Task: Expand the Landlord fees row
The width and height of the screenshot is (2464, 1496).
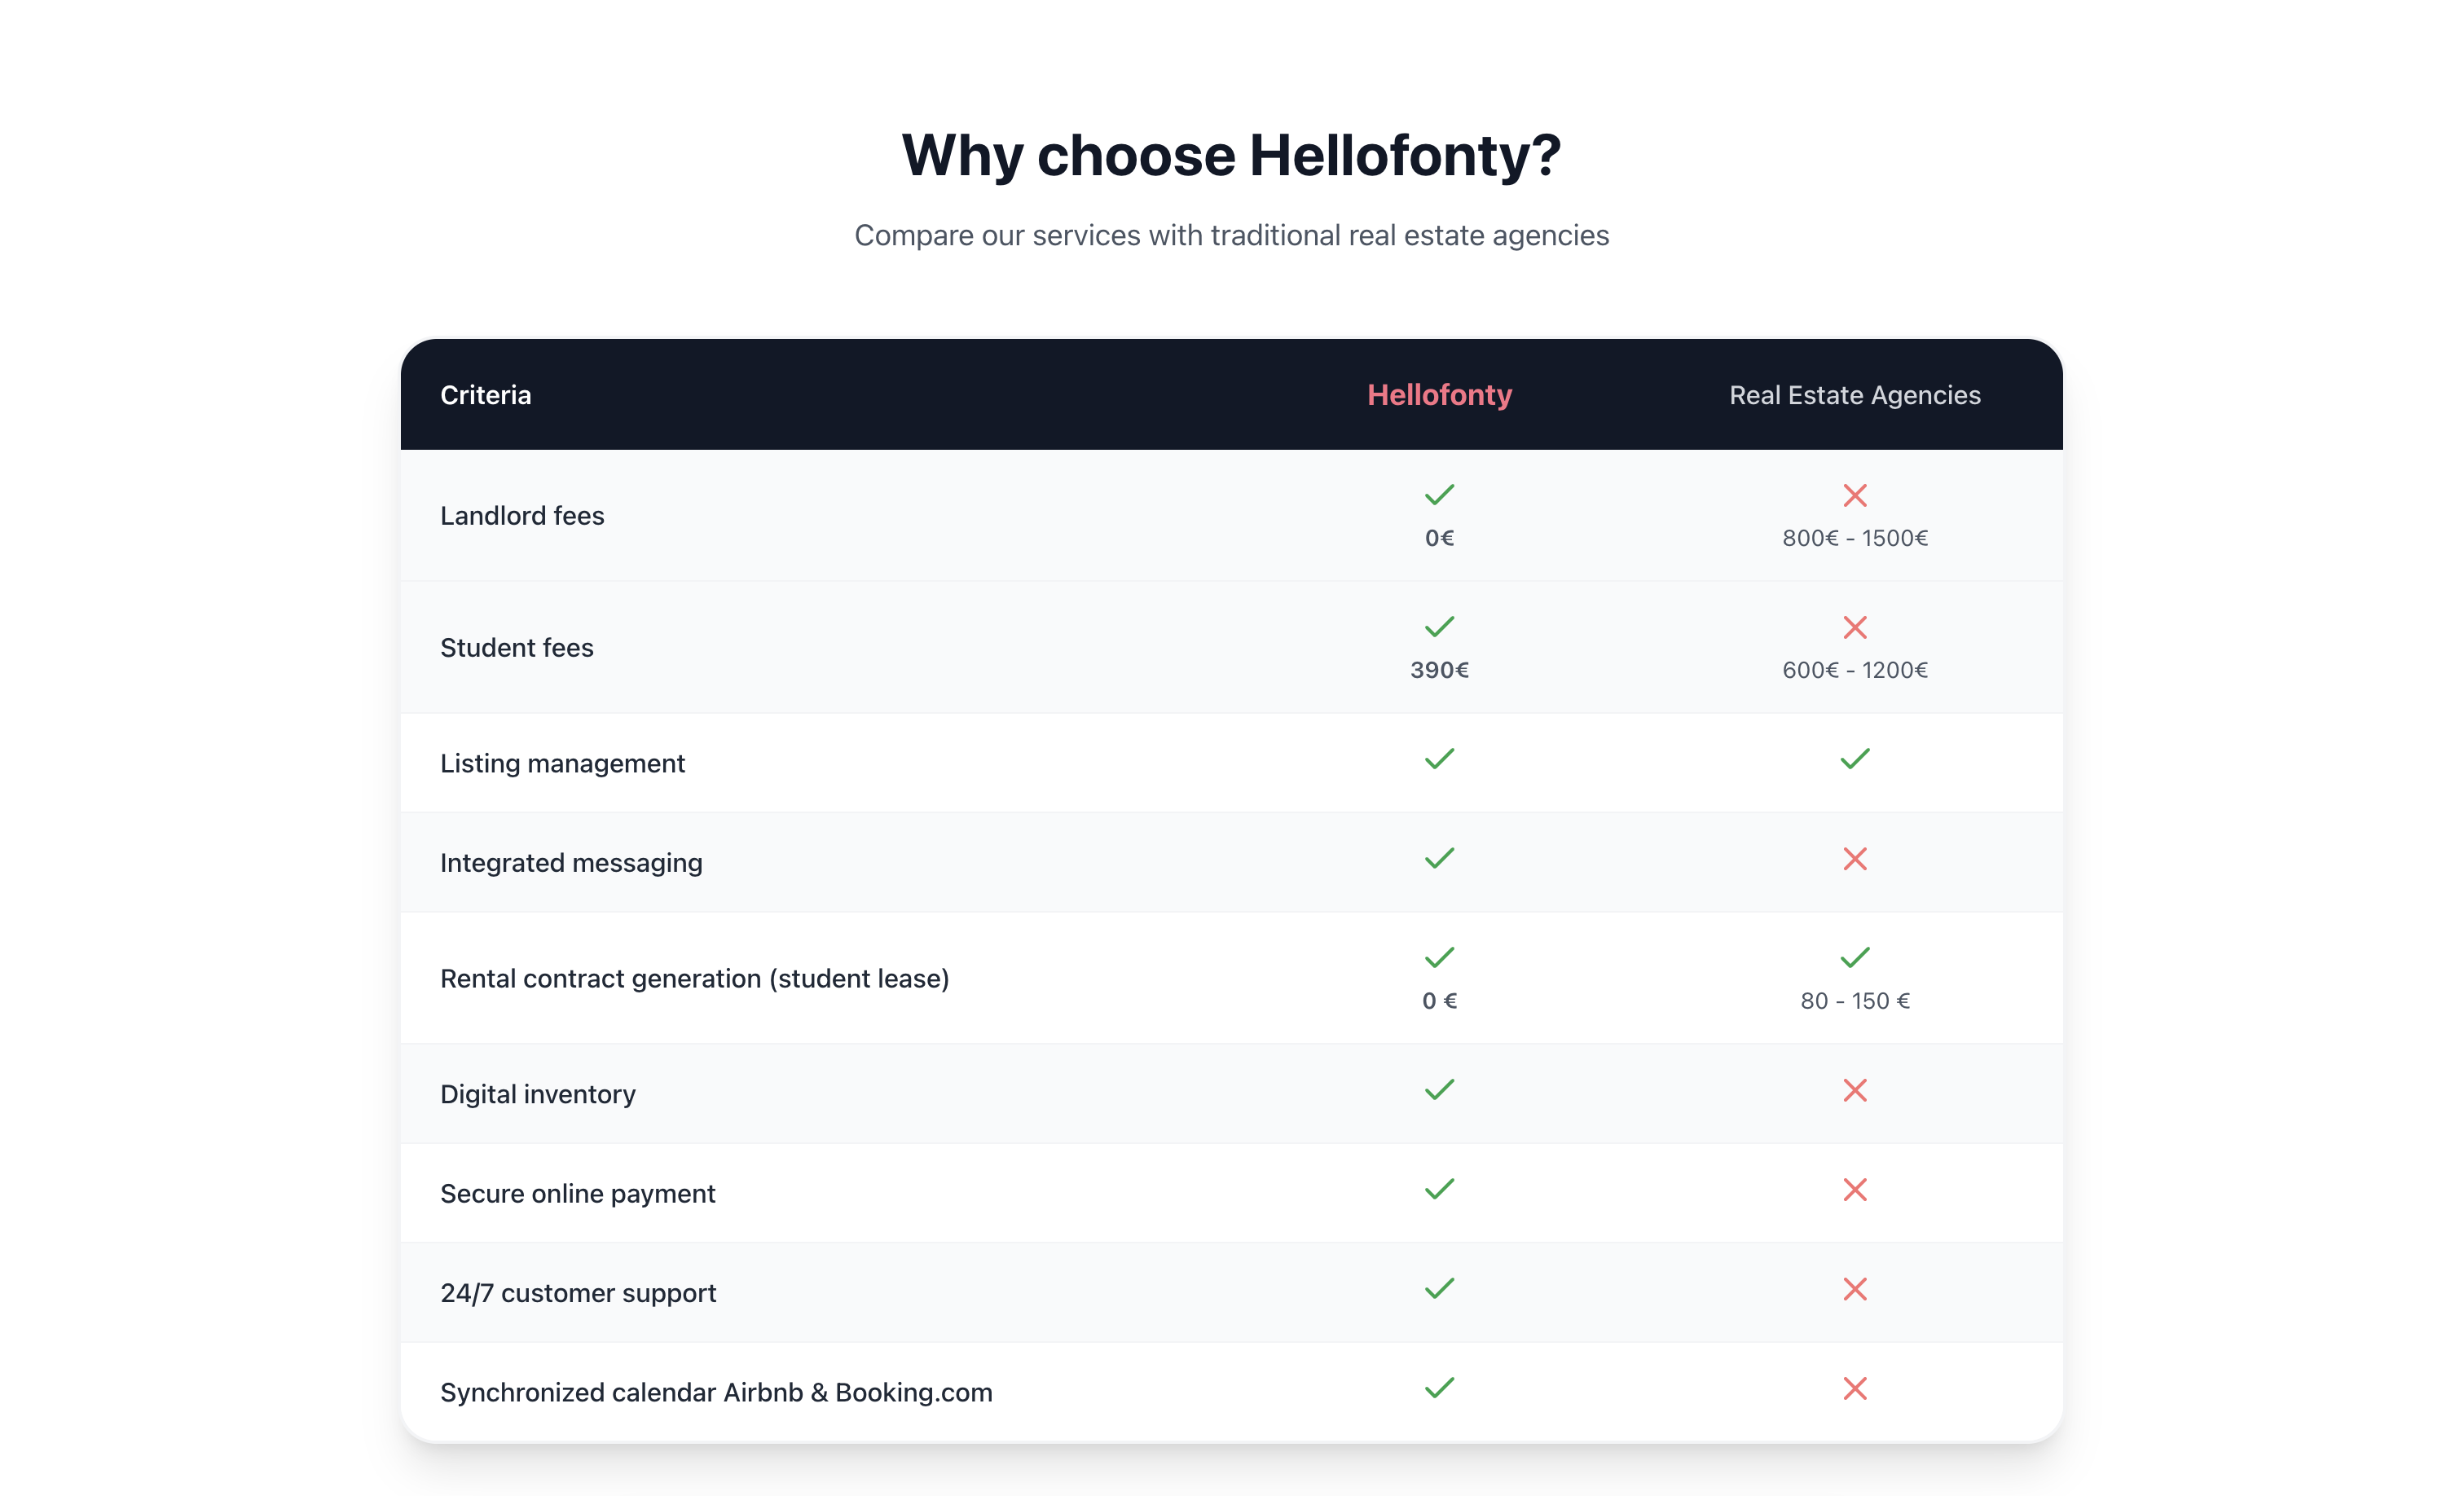Action: tap(522, 516)
